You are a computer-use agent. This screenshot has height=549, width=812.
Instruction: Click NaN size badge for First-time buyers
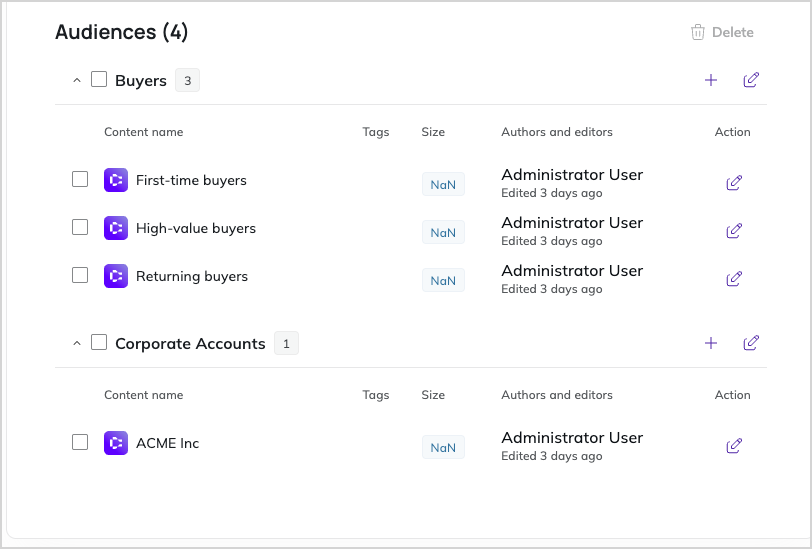[443, 184]
